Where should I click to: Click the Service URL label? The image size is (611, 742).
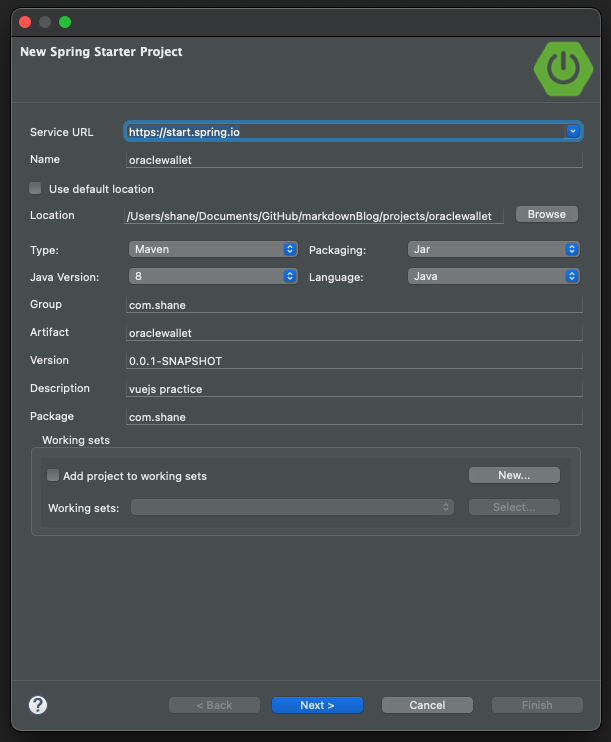coord(62,132)
